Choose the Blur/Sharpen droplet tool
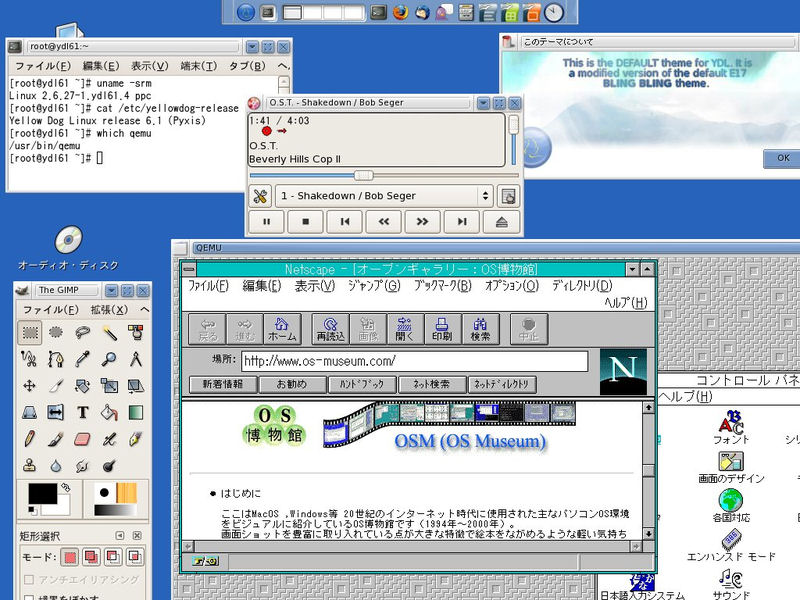Screen dimensions: 800x600 tap(56, 465)
